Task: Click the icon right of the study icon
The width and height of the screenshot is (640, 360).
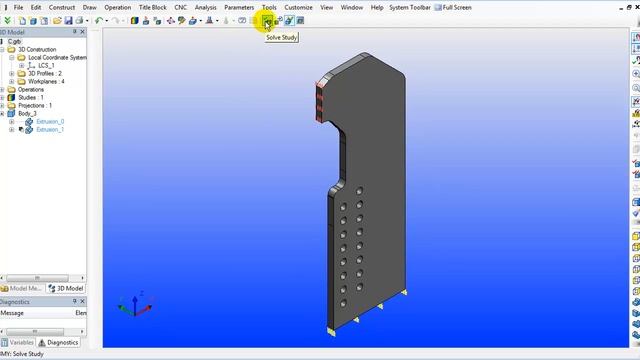Action: tap(146, 20)
